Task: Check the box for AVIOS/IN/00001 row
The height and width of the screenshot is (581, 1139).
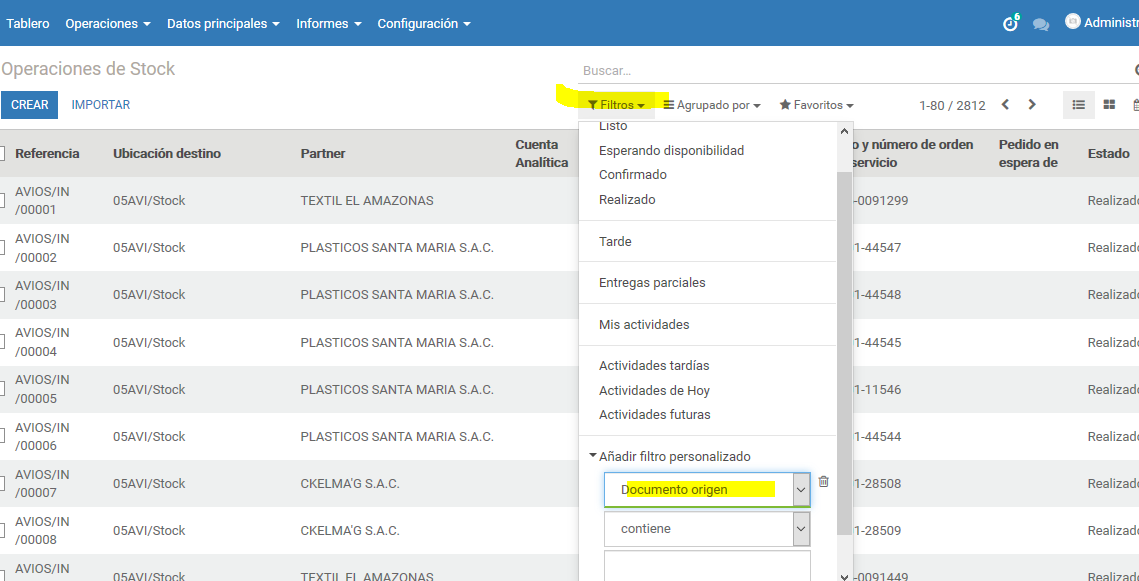Action: (2, 200)
